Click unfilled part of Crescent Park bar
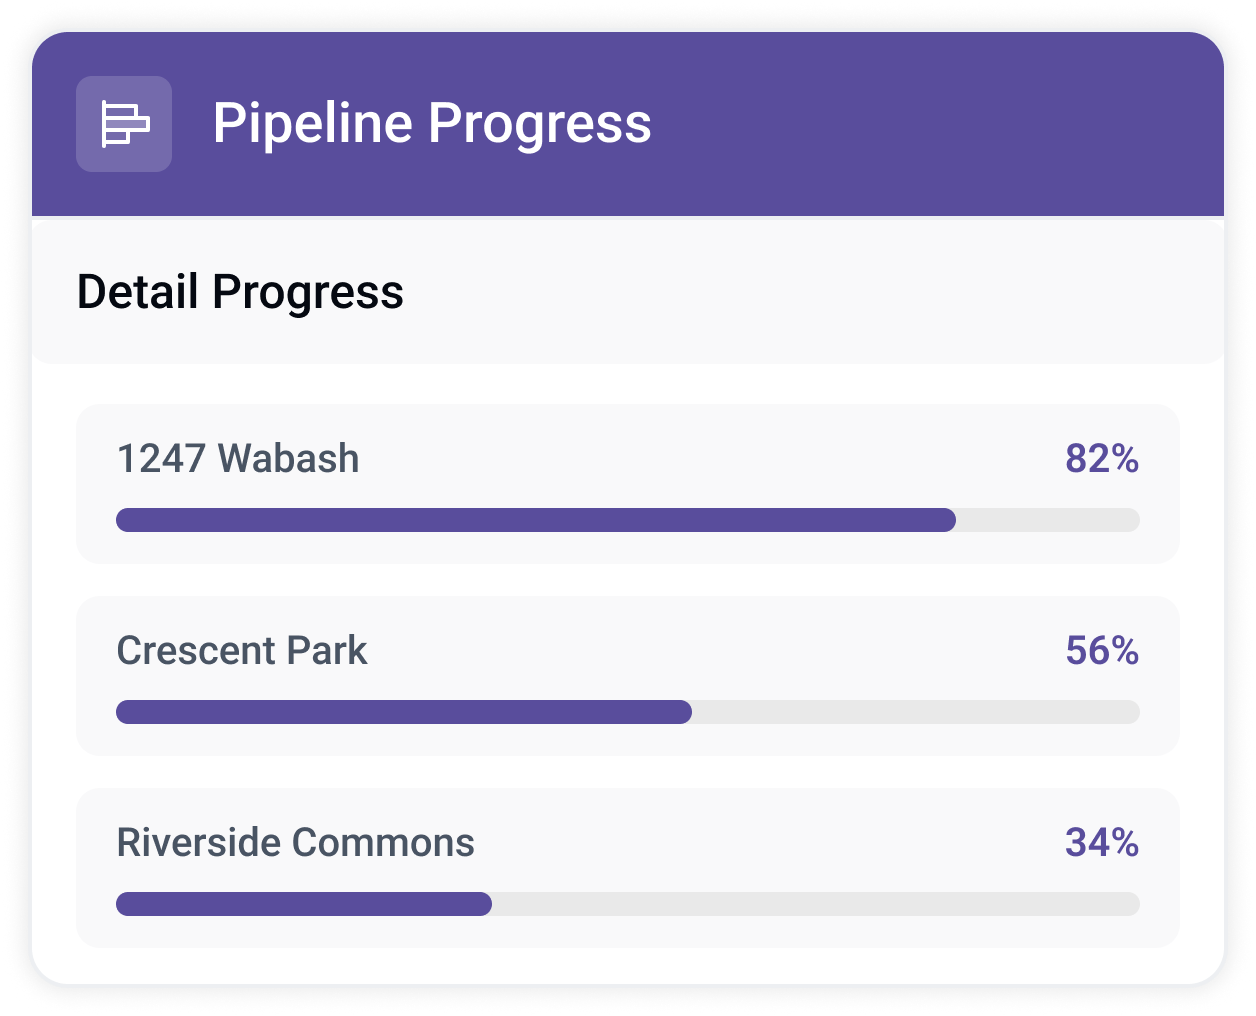 tap(916, 712)
